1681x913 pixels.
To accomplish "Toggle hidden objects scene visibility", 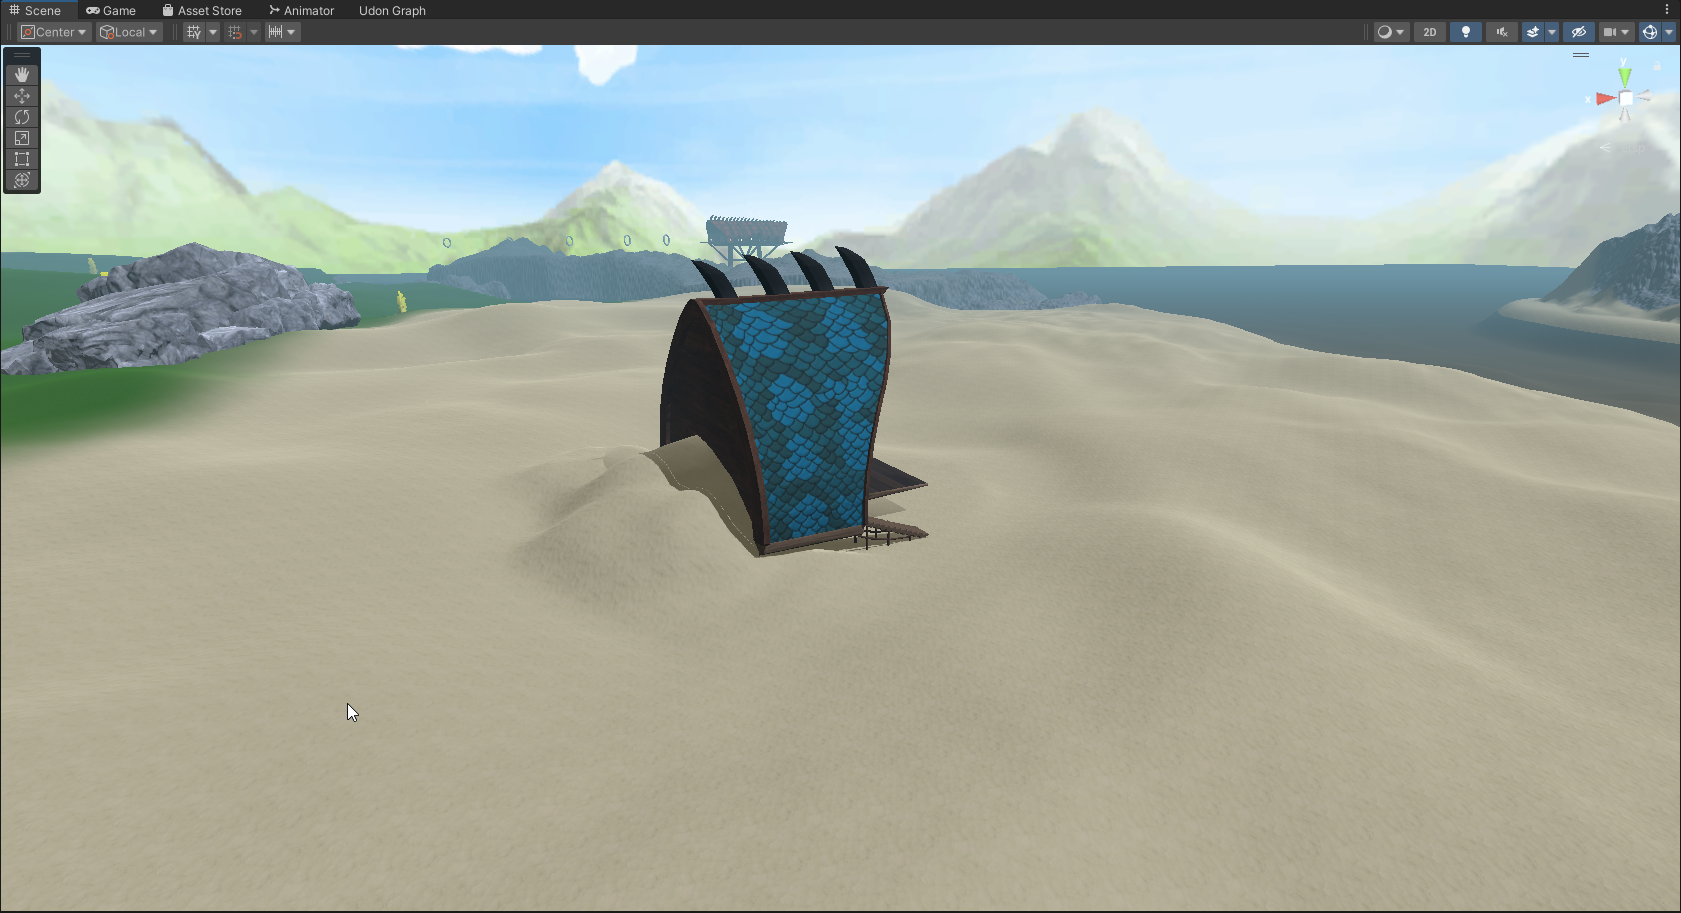I will click(x=1579, y=32).
